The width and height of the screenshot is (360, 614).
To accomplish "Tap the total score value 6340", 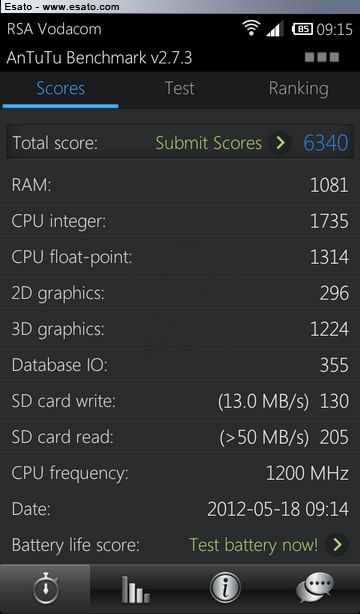I will (326, 143).
